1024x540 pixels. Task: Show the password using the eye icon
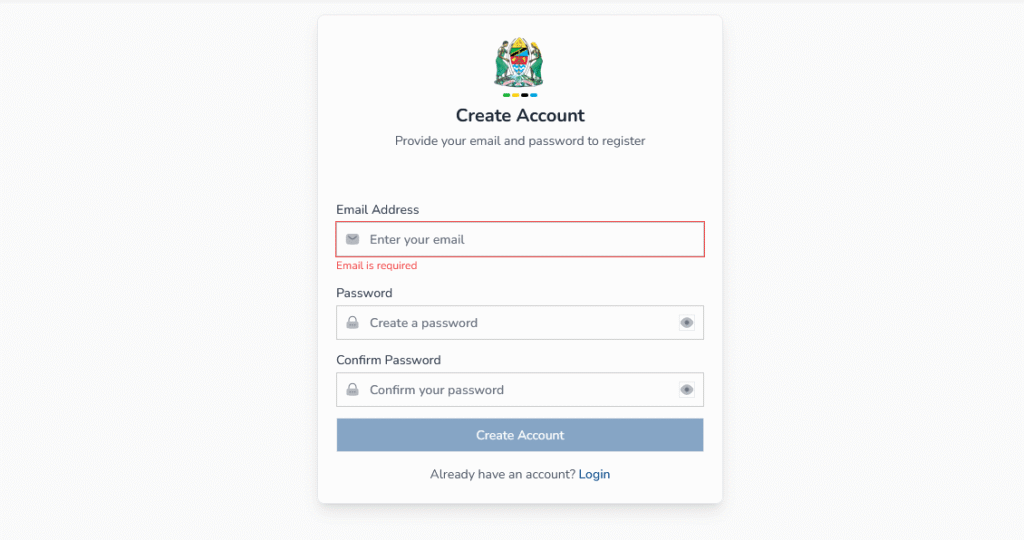(x=687, y=323)
